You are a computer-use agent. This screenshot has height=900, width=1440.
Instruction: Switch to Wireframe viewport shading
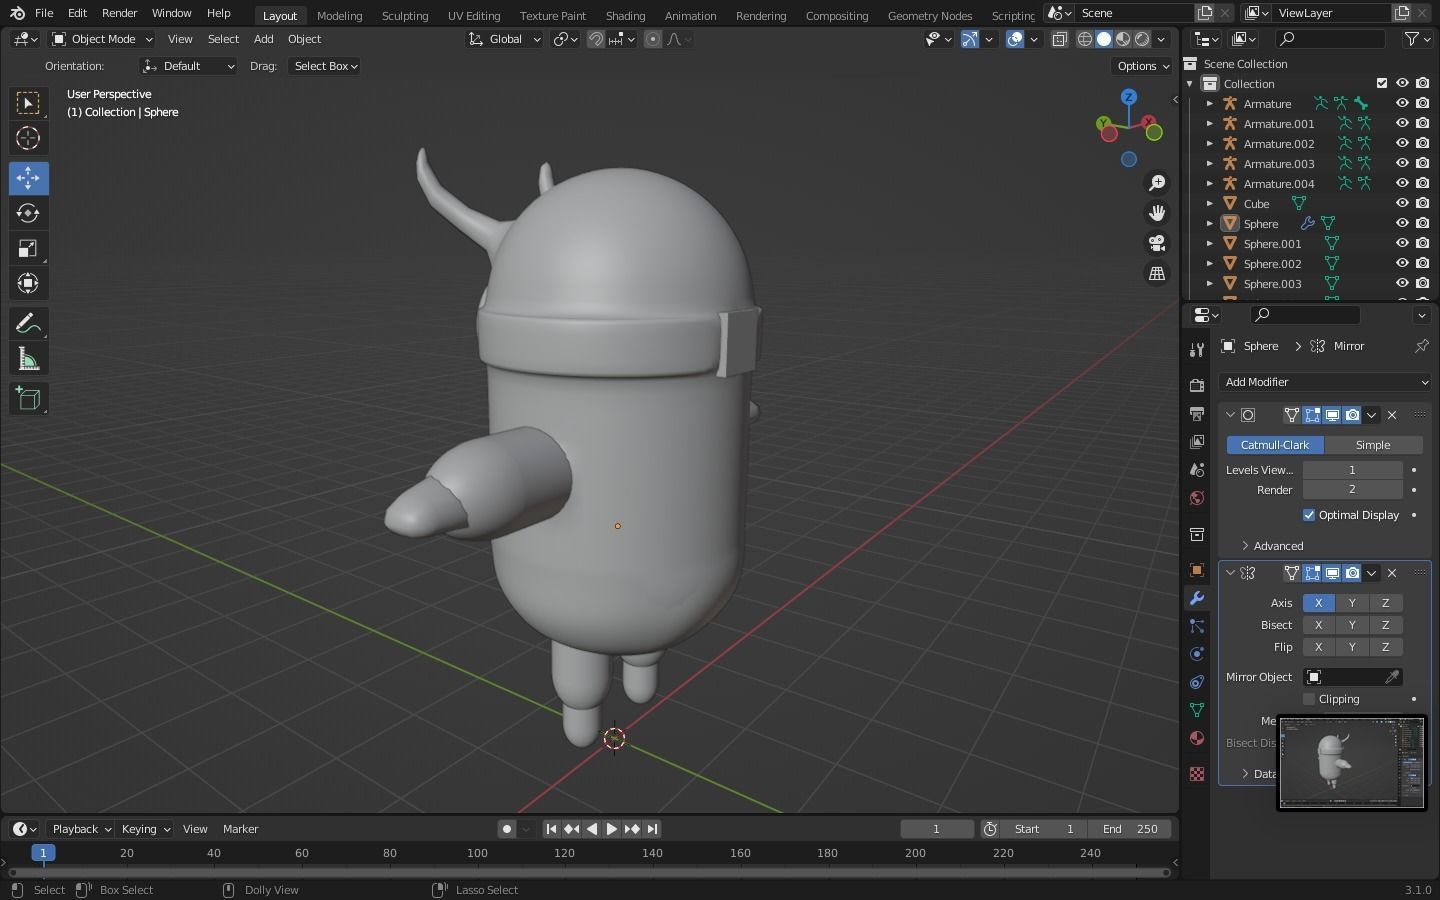[1085, 39]
